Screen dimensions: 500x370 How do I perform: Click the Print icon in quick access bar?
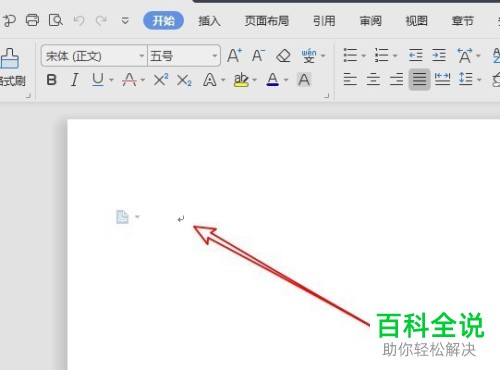click(32, 21)
